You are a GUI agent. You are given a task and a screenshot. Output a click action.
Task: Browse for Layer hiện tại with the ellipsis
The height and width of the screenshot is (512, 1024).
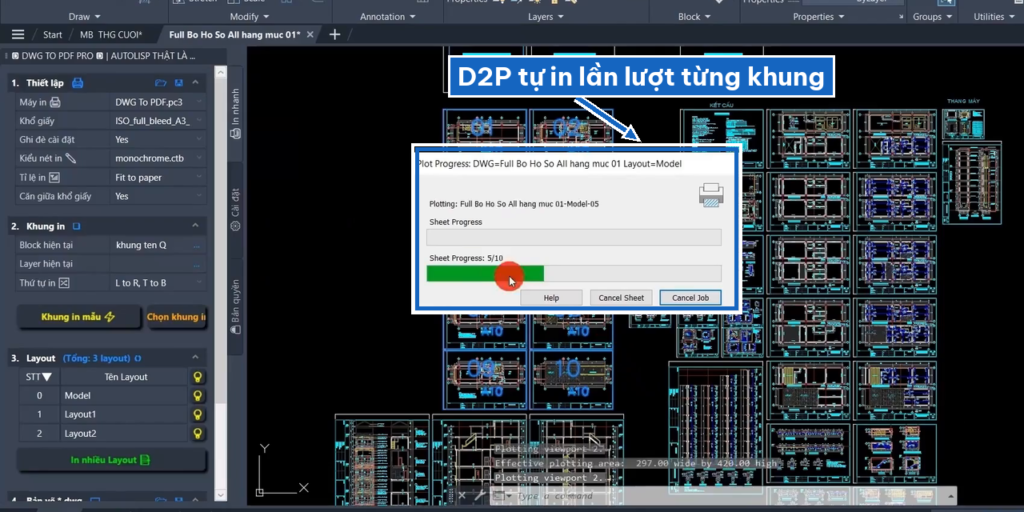197,264
